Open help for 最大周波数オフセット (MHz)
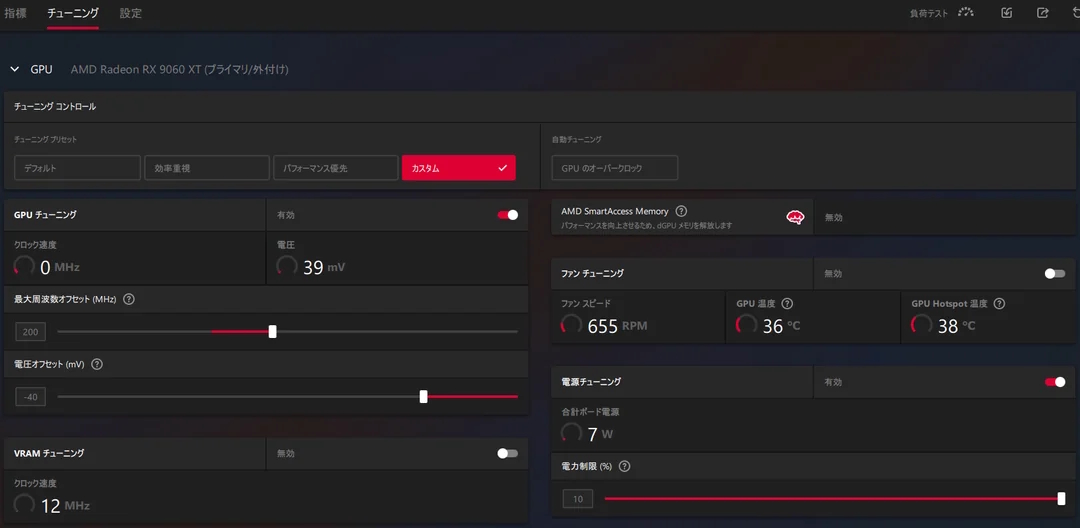The height and width of the screenshot is (528, 1080). 129,299
